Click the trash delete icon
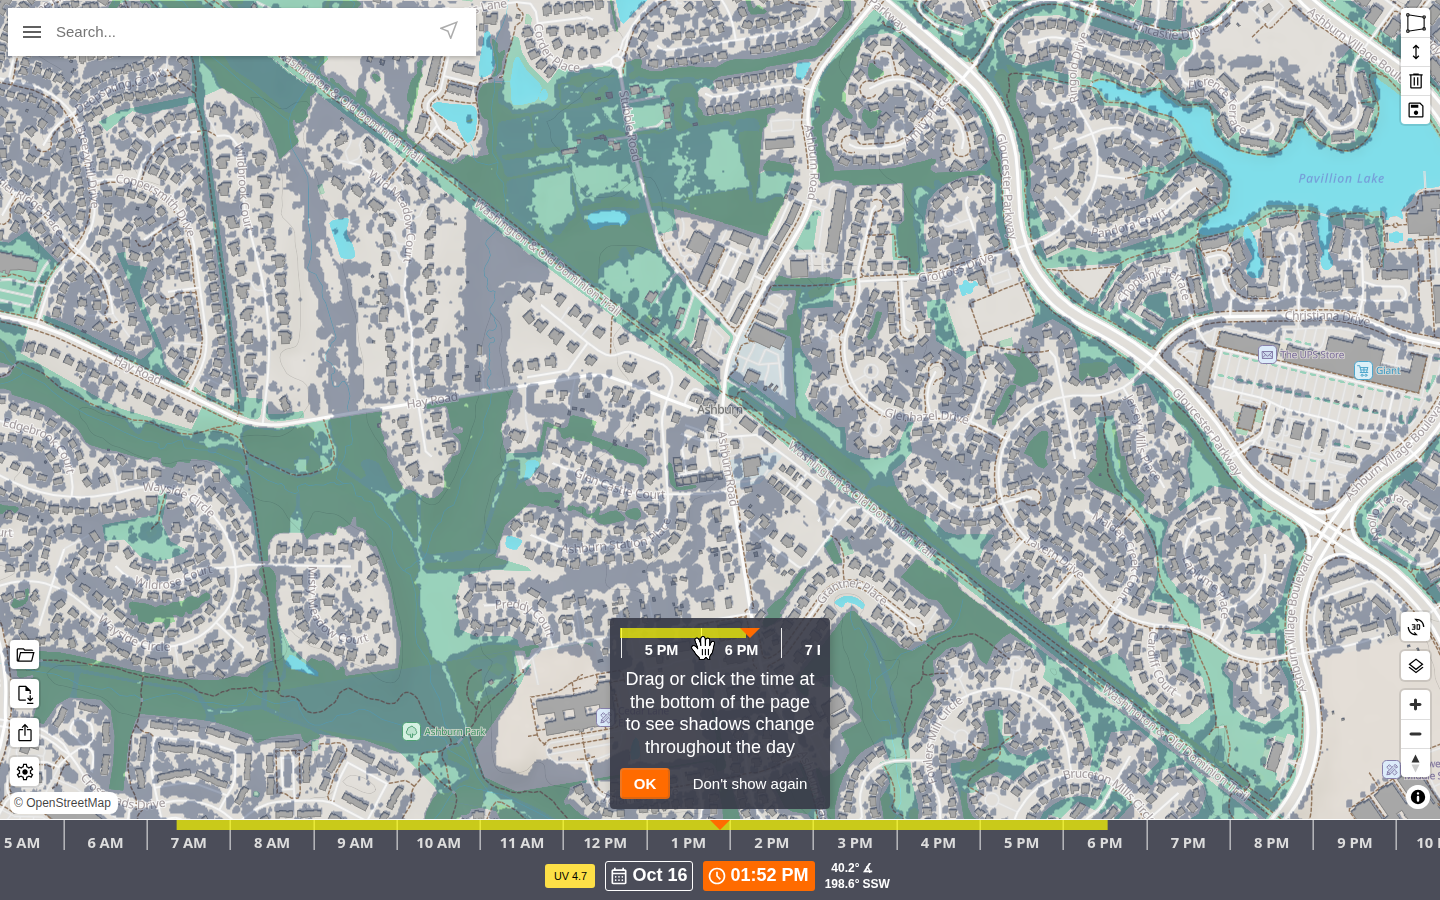 [1415, 81]
